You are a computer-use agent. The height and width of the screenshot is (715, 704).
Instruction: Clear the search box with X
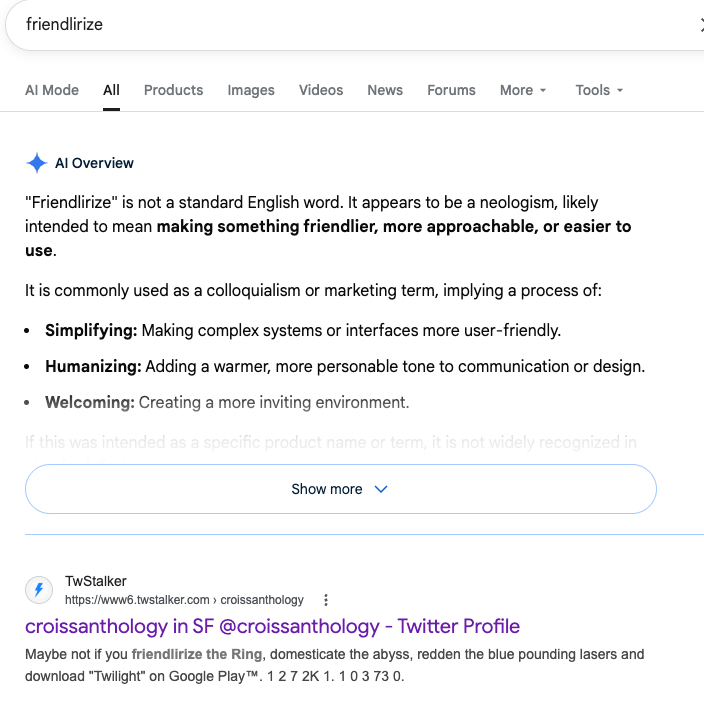pyautogui.click(x=701, y=25)
